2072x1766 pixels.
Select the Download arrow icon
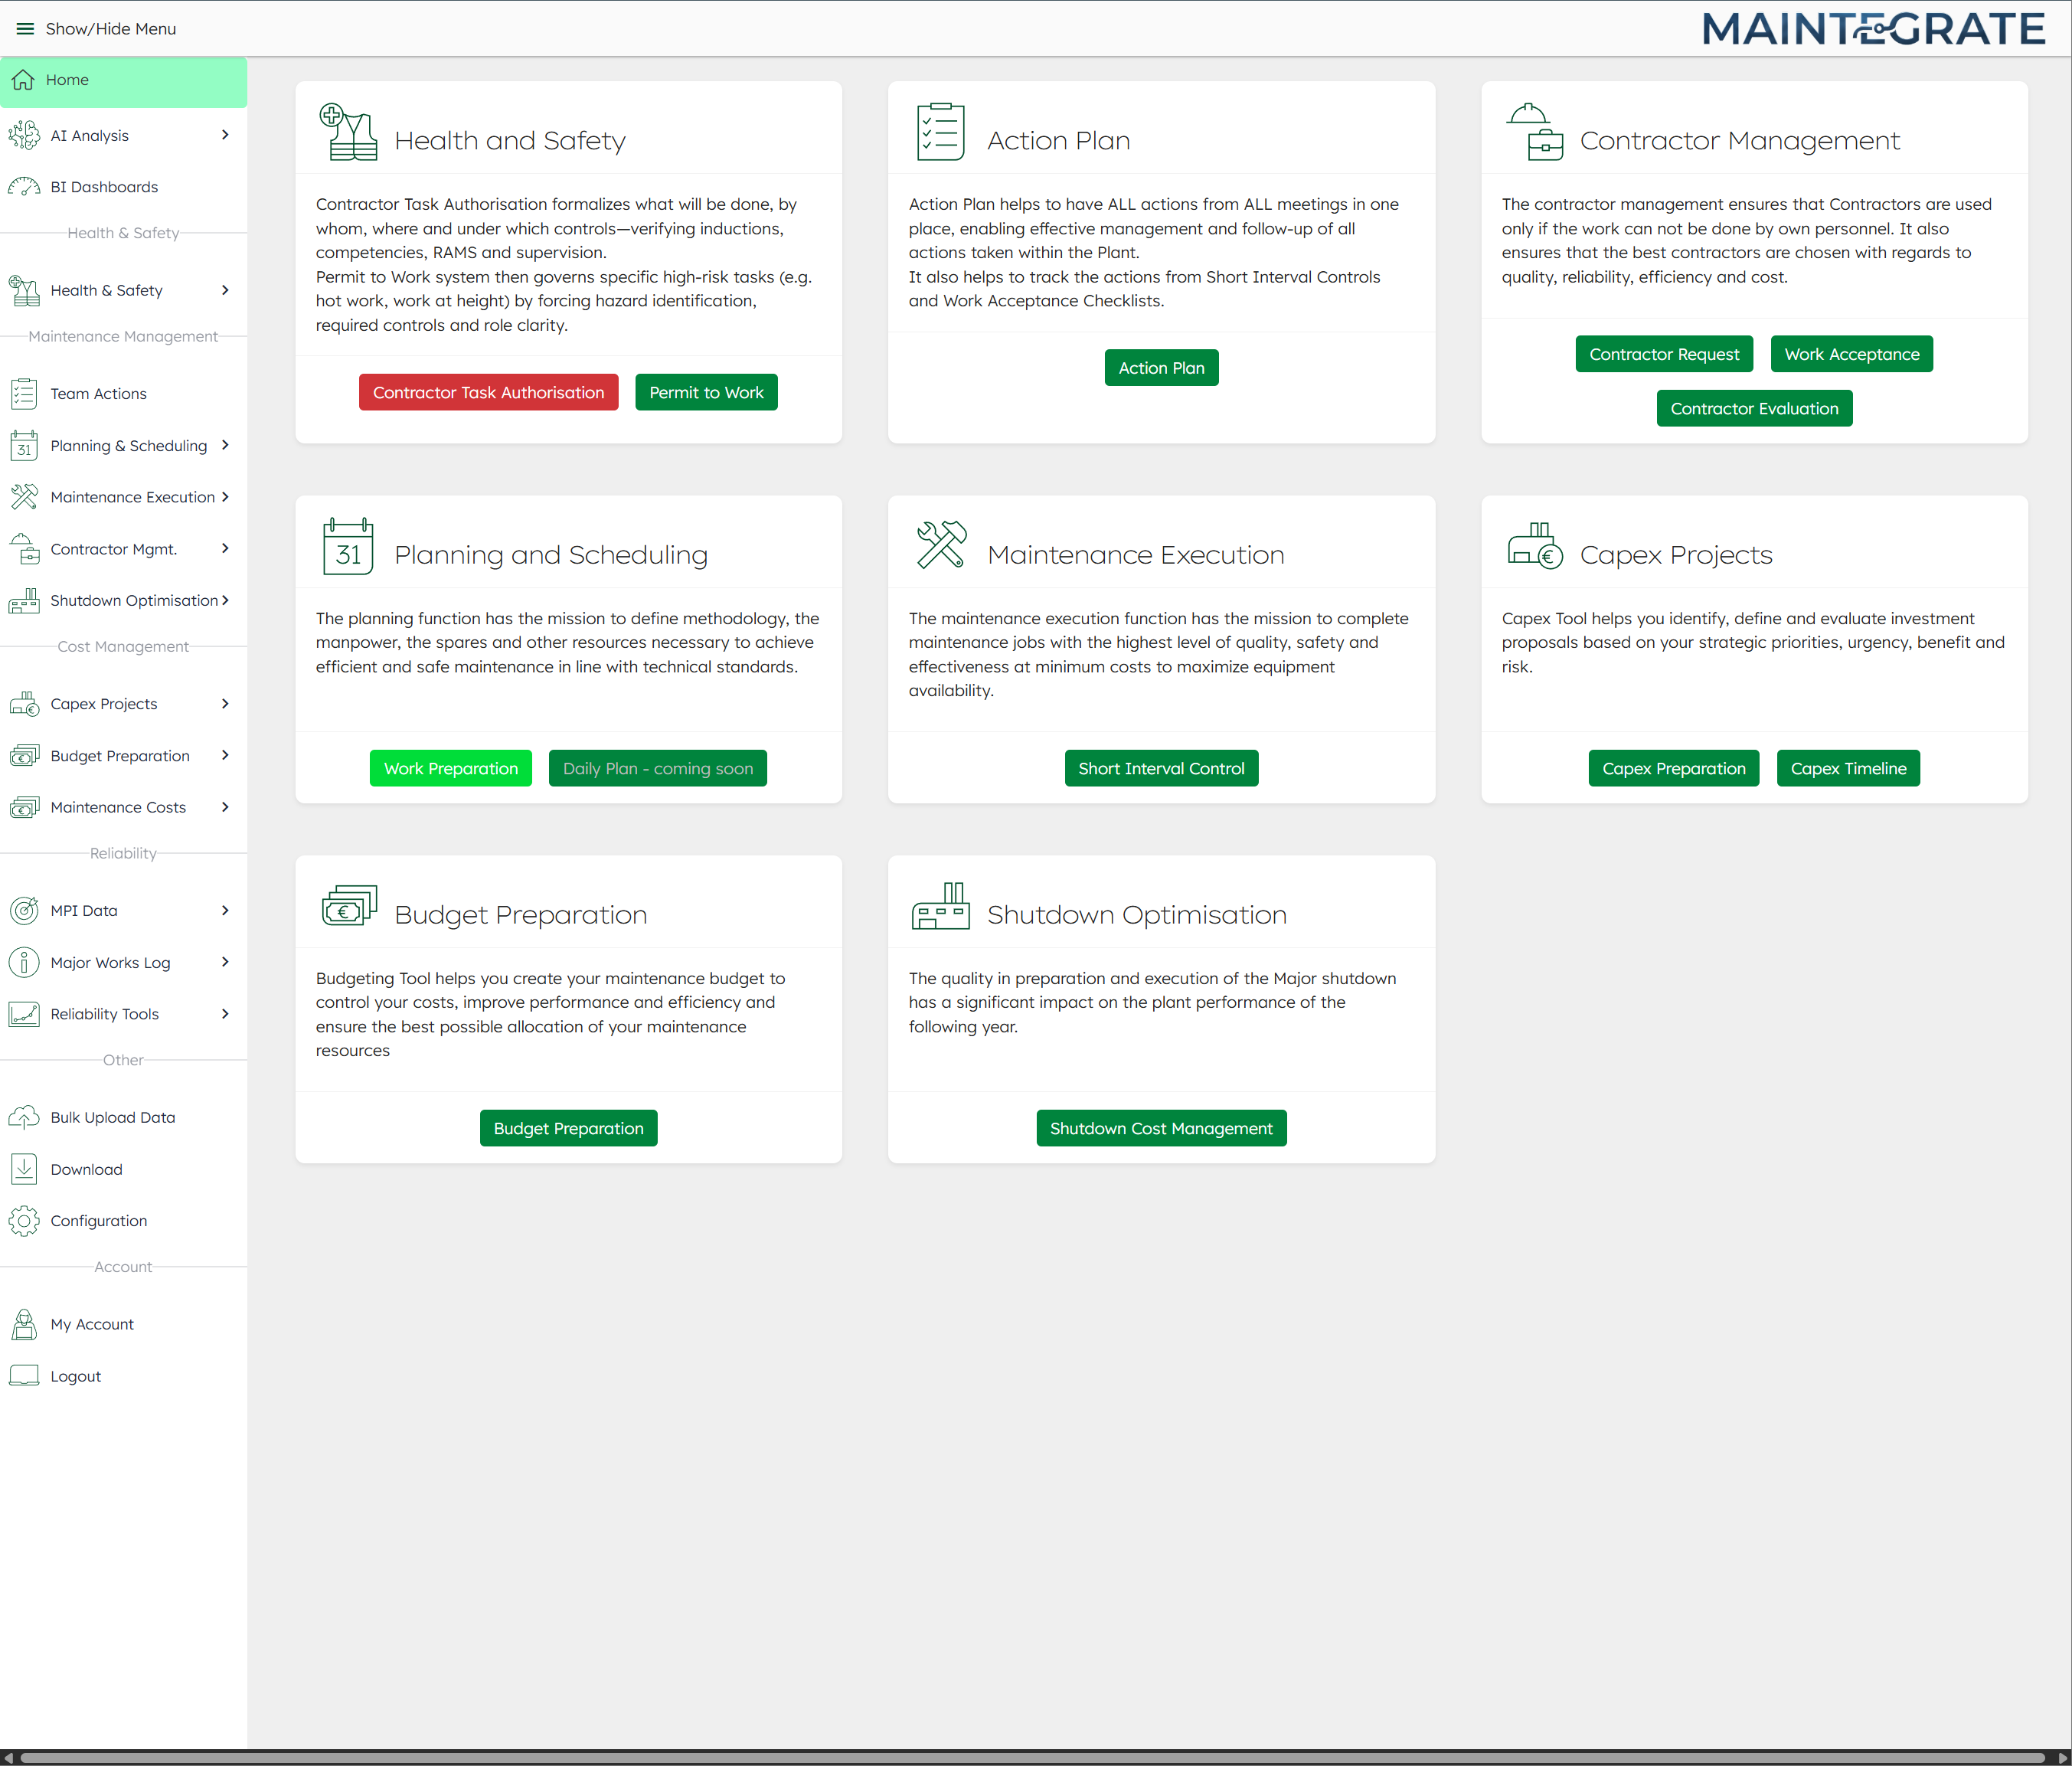click(24, 1169)
